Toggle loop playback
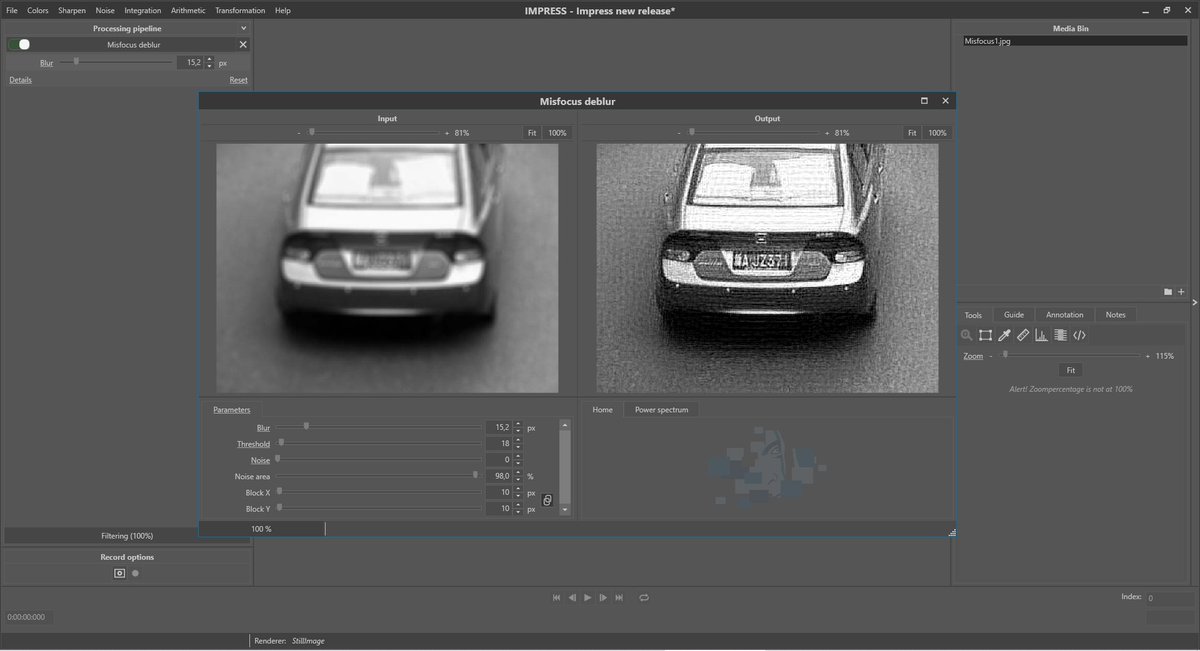Screen dimensions: 1200x651 click(644, 597)
